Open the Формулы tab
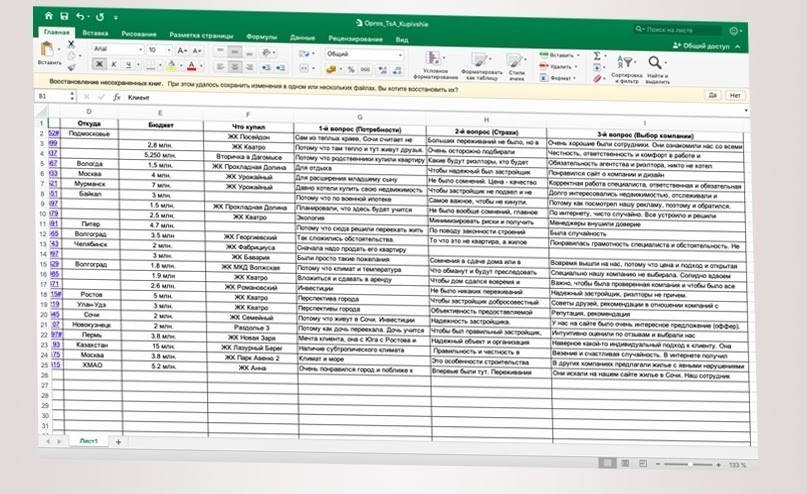Screen dimensions: 807x494 click(x=261, y=37)
